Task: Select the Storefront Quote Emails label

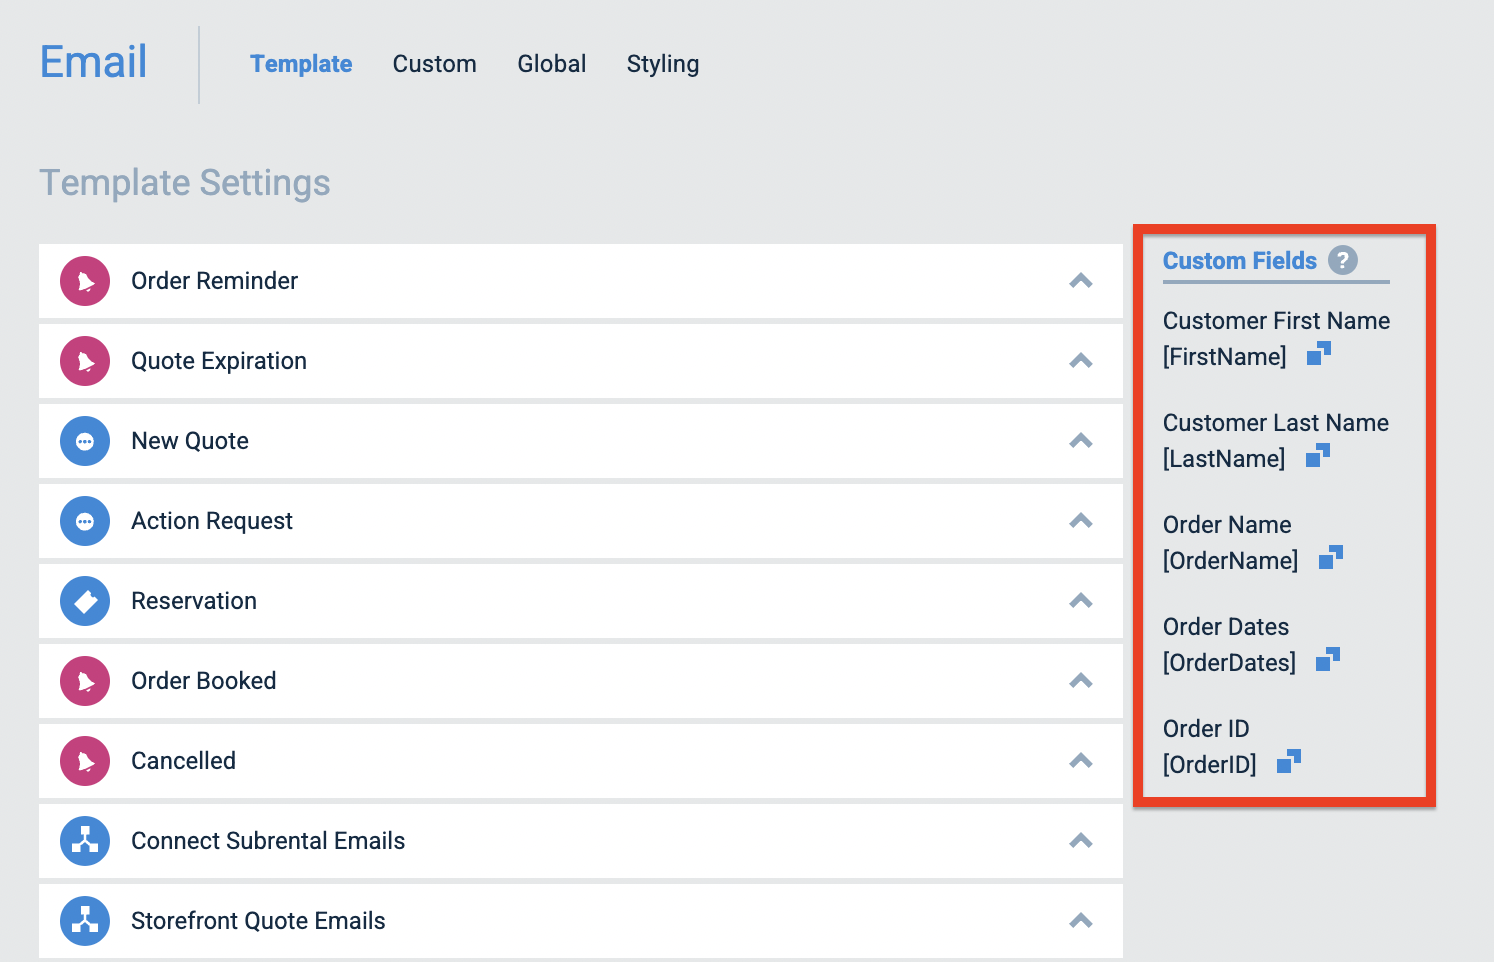Action: pyautogui.click(x=258, y=921)
